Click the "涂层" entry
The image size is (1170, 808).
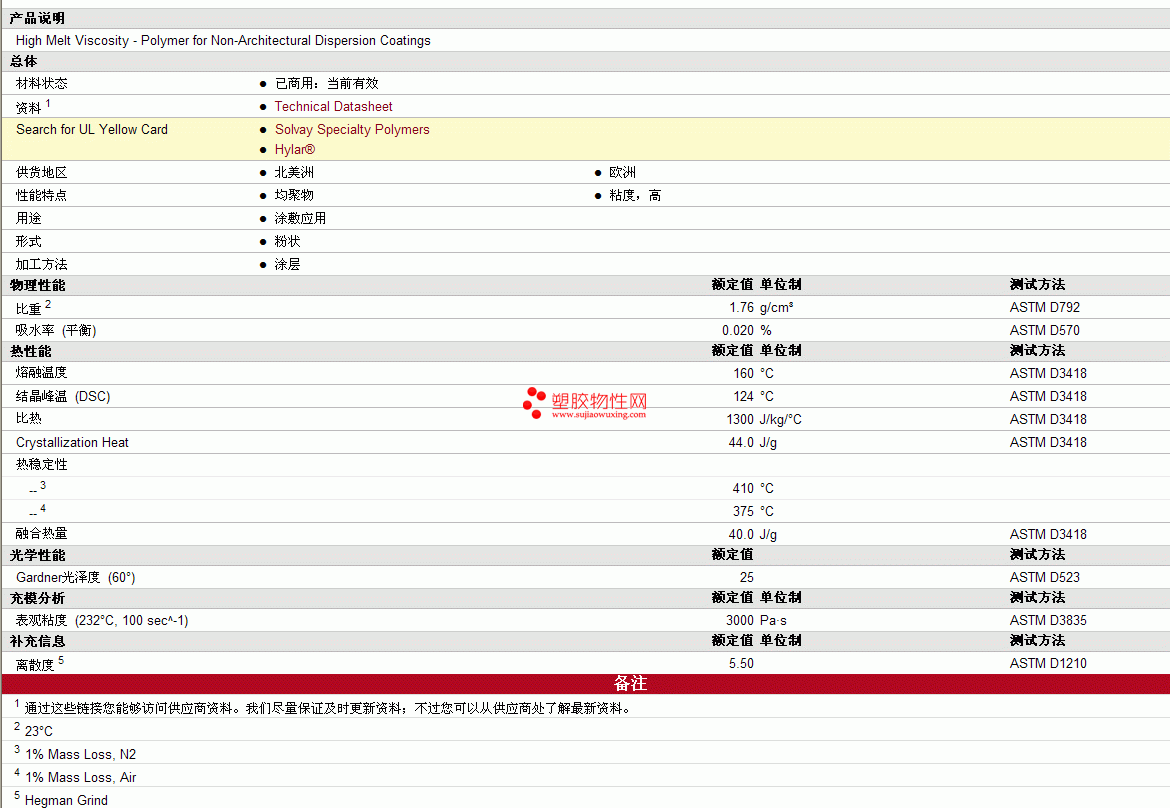[287, 265]
